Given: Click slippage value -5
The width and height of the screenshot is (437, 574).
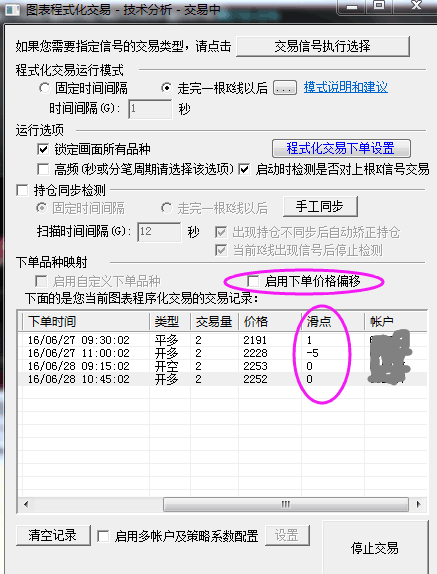Looking at the screenshot, I should click(312, 353).
